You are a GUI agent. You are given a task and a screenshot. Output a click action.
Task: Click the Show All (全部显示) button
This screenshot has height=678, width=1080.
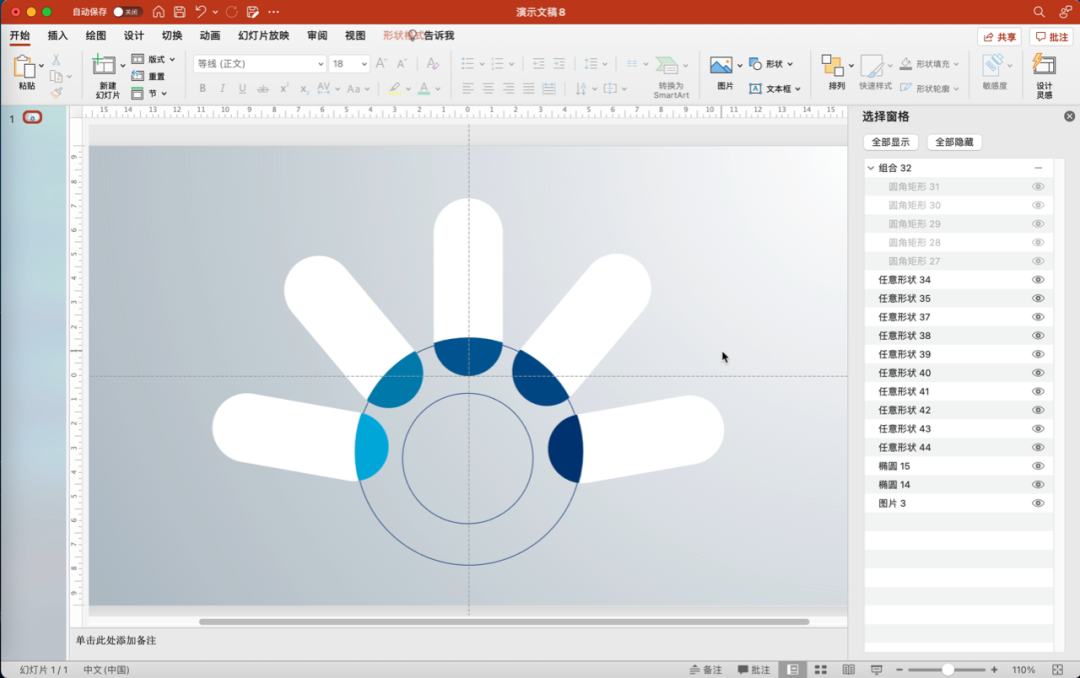point(890,142)
